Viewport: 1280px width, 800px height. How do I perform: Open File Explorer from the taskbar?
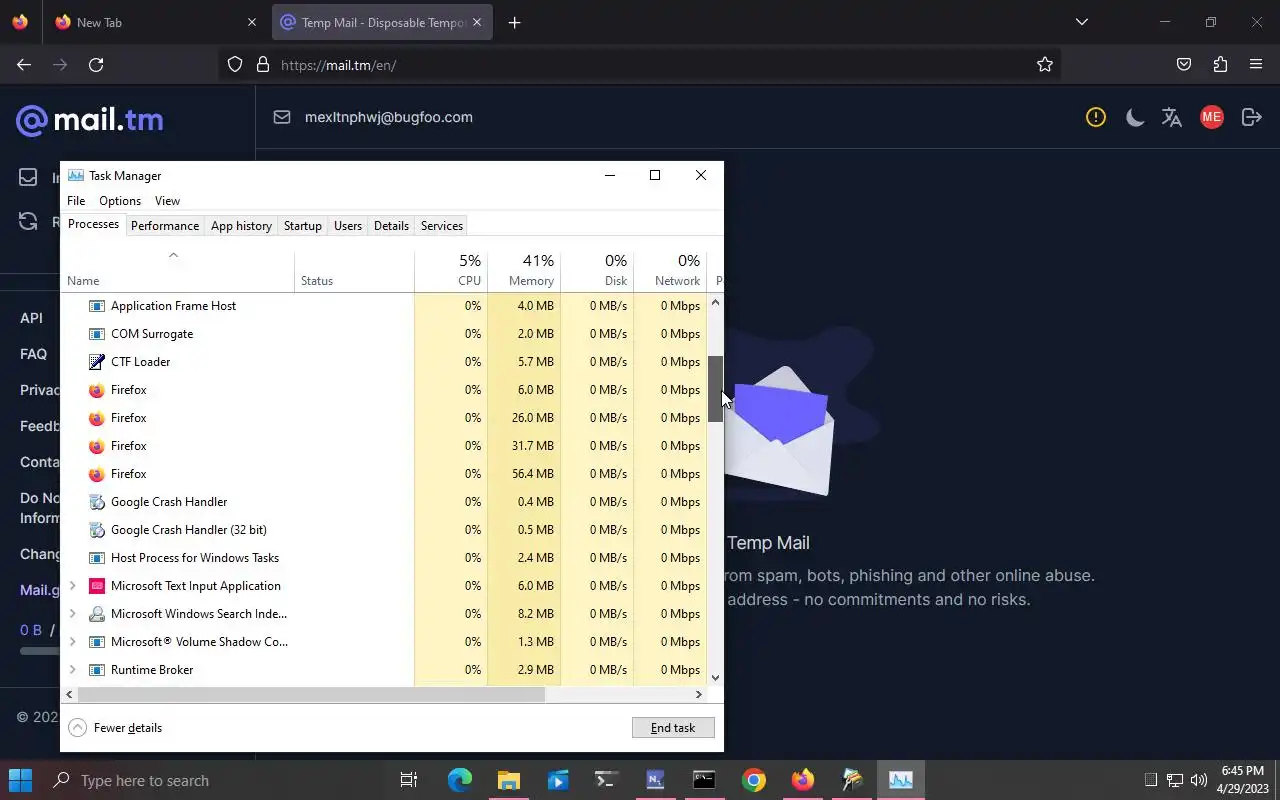click(509, 780)
